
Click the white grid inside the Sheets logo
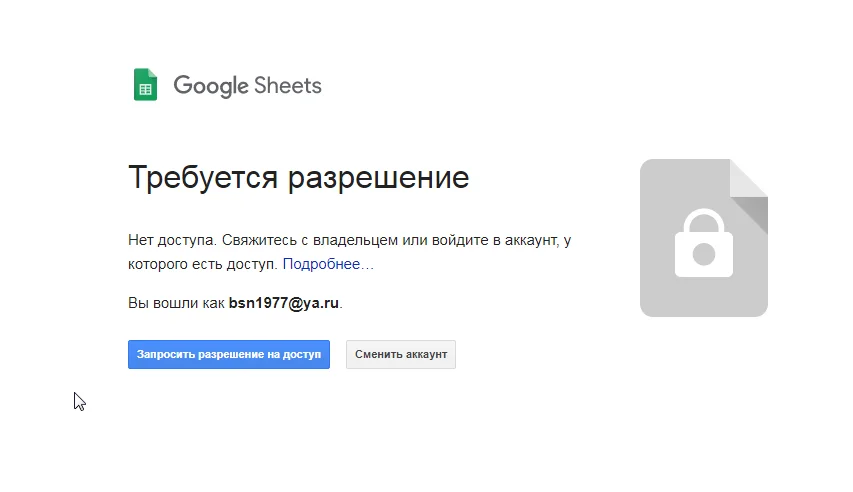(146, 90)
